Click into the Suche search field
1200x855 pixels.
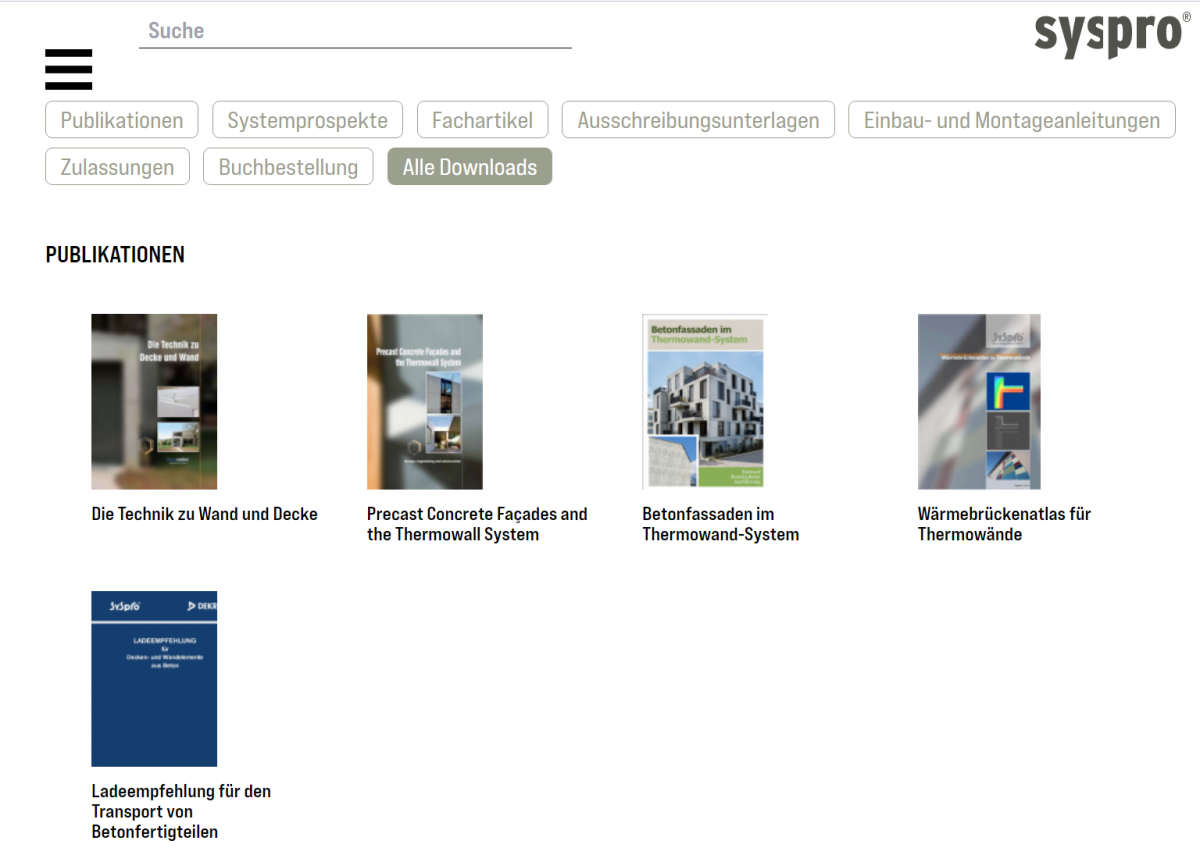pos(355,31)
